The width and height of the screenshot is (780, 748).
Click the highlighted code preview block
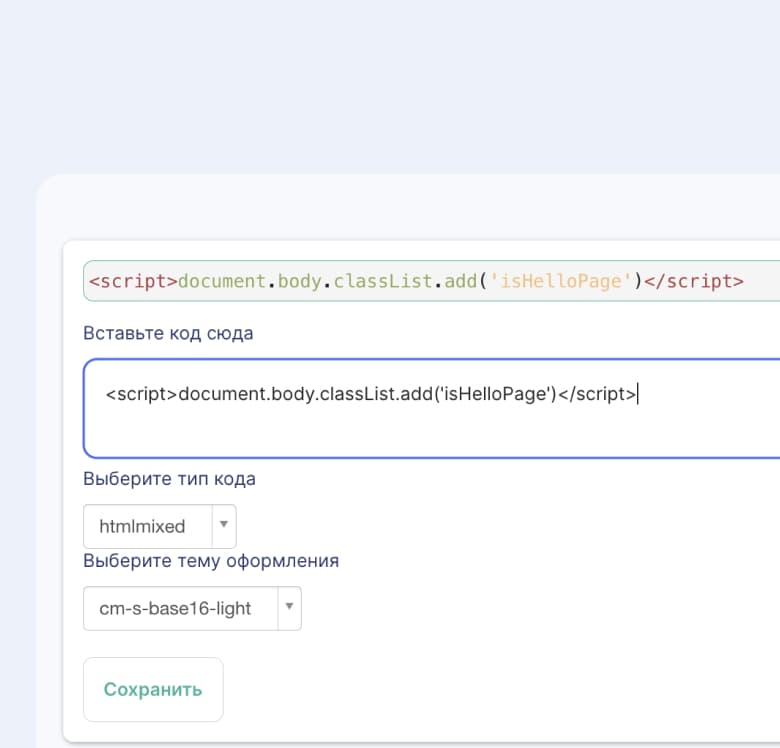[432, 281]
